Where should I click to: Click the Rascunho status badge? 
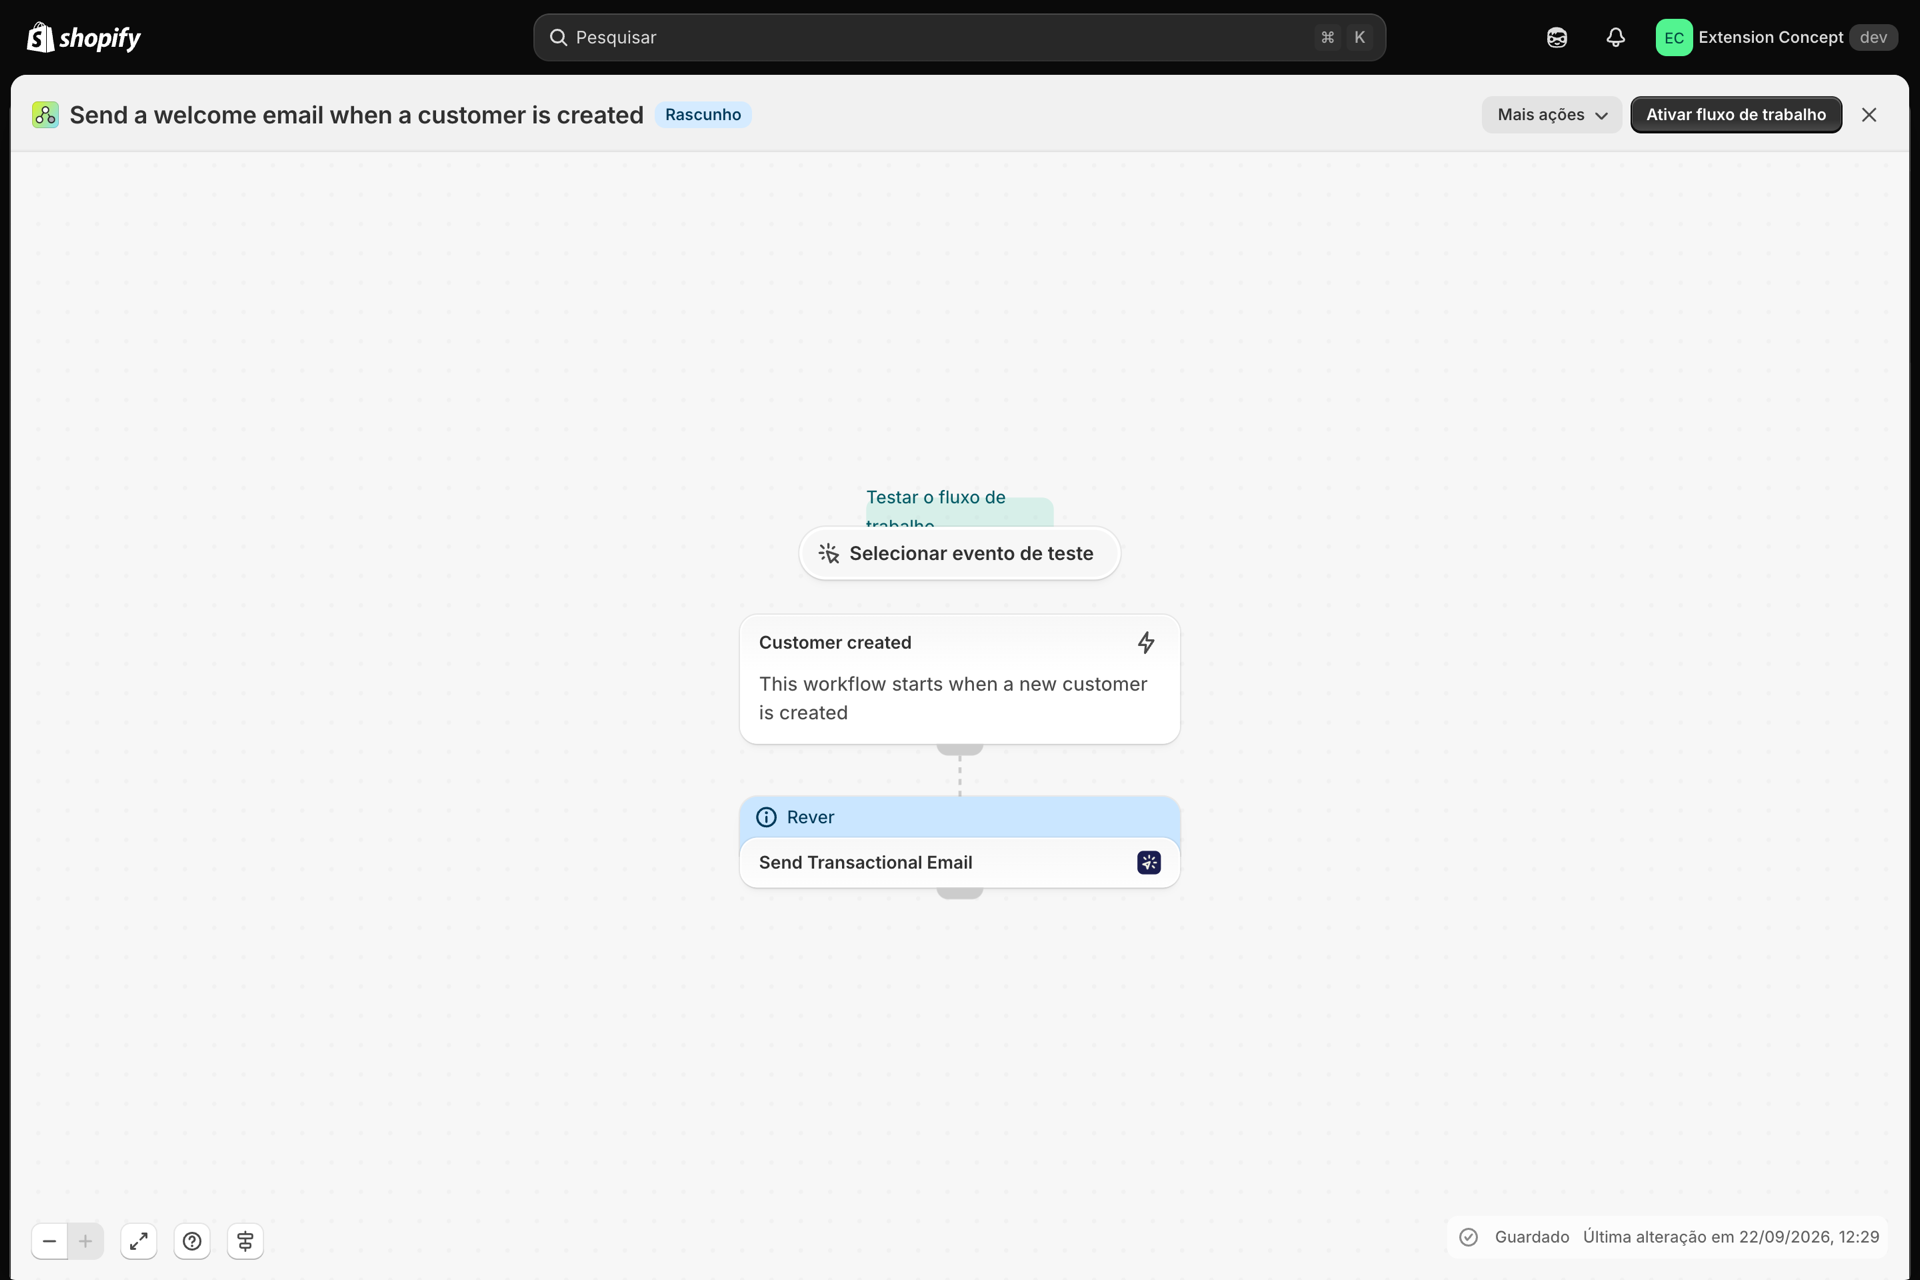click(x=703, y=115)
